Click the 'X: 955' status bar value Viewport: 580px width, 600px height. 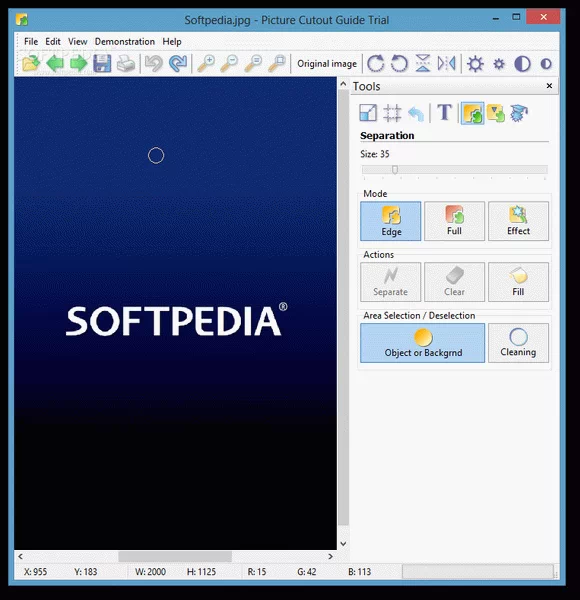point(35,572)
